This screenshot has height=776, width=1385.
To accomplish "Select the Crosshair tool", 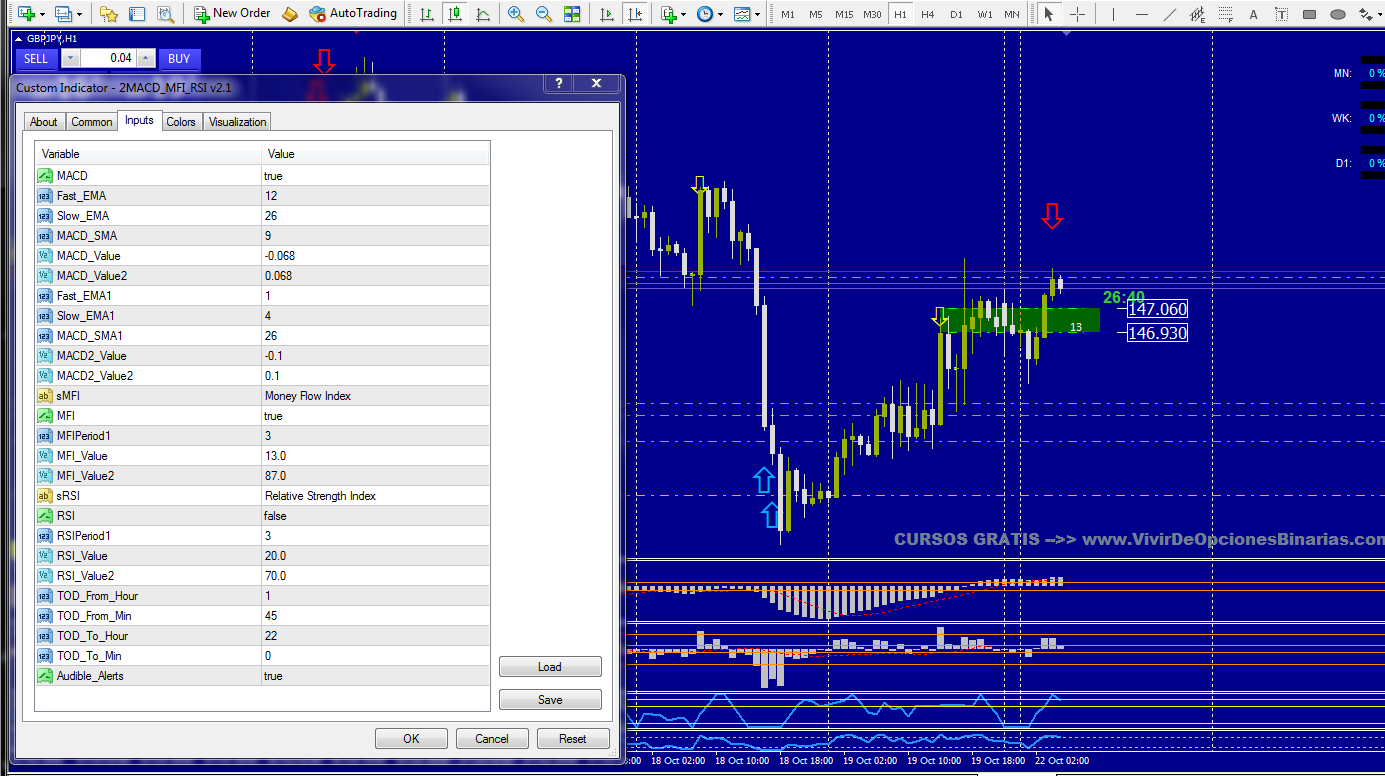I will (x=1077, y=14).
